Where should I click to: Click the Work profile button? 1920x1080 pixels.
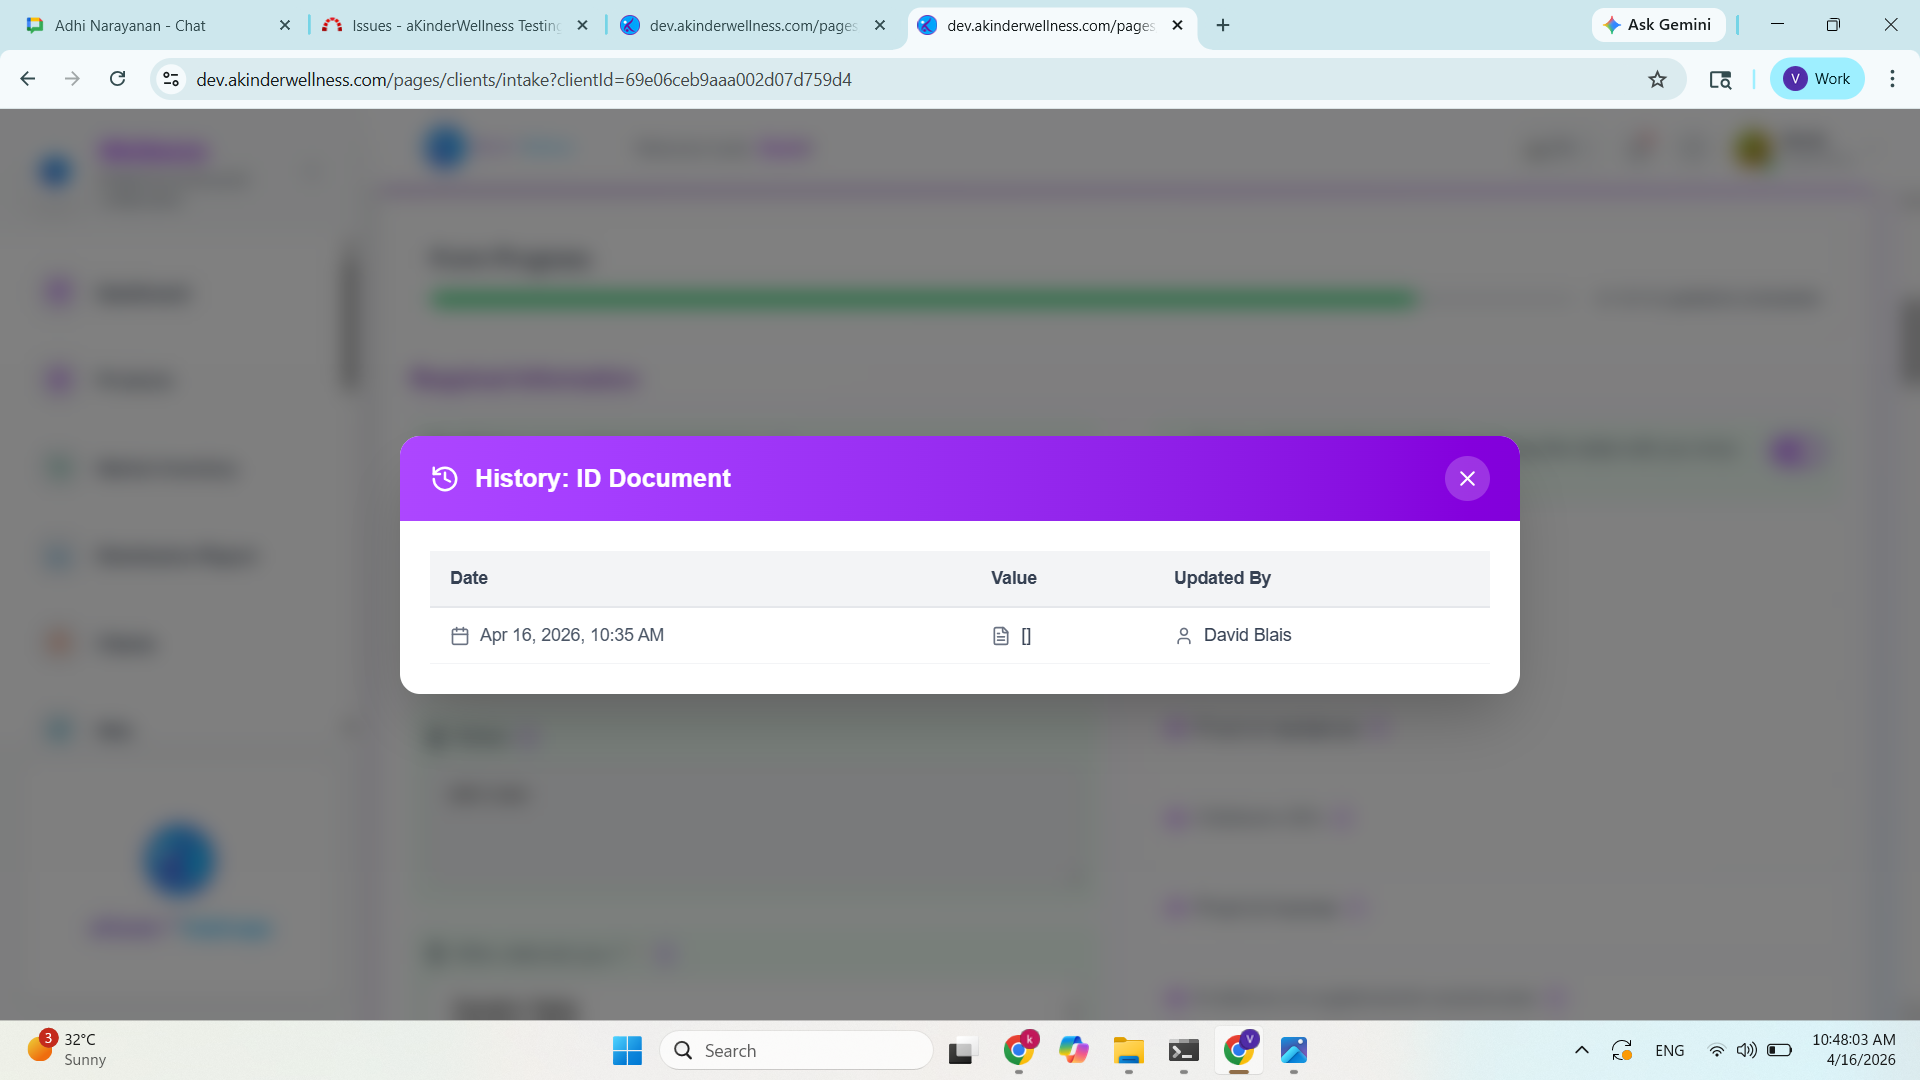1817,79
